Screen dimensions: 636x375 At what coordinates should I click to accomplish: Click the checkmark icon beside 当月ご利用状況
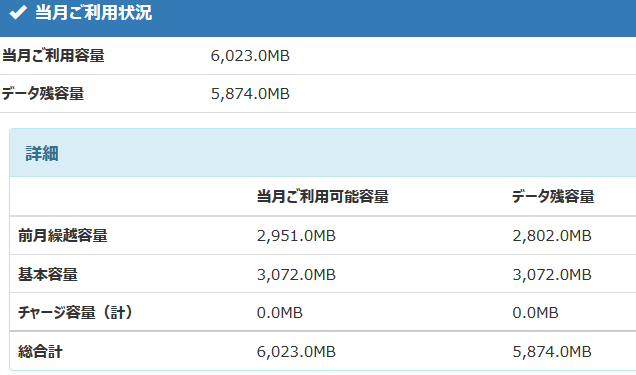pos(18,12)
